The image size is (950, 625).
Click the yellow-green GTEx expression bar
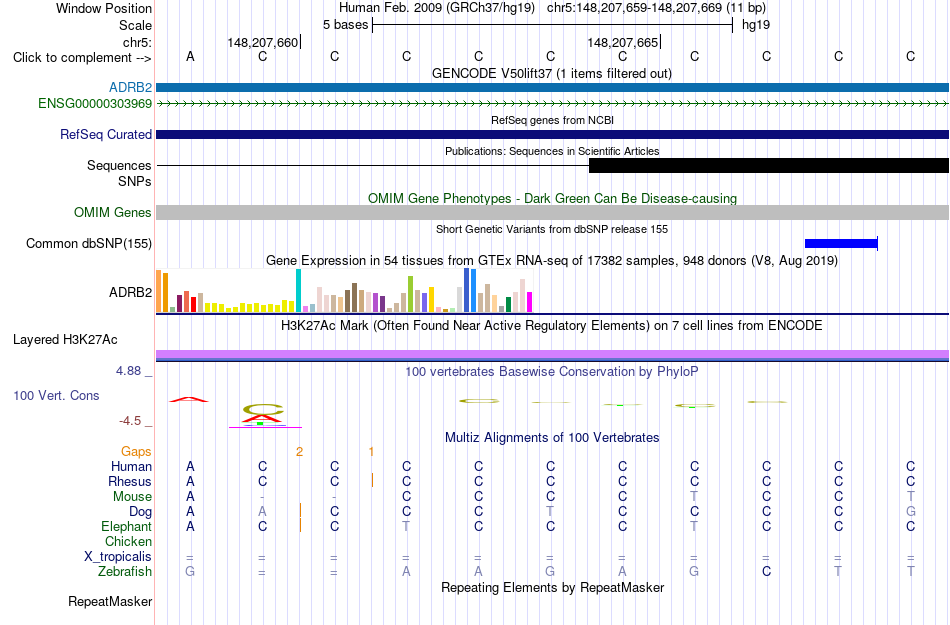(x=410, y=294)
